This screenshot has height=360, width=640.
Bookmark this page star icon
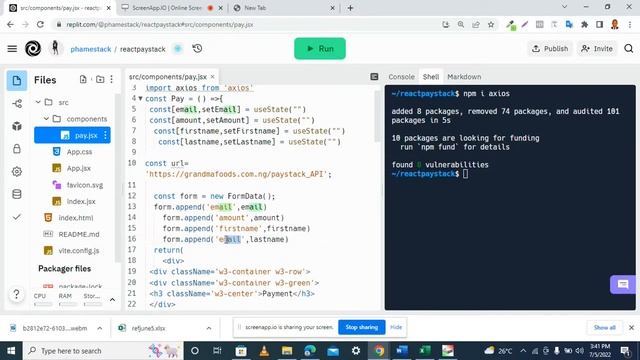coord(491,24)
